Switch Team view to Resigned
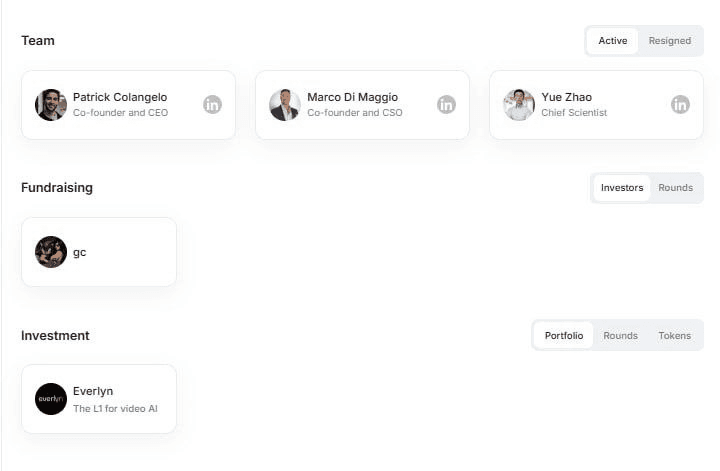720x471 pixels. (669, 41)
